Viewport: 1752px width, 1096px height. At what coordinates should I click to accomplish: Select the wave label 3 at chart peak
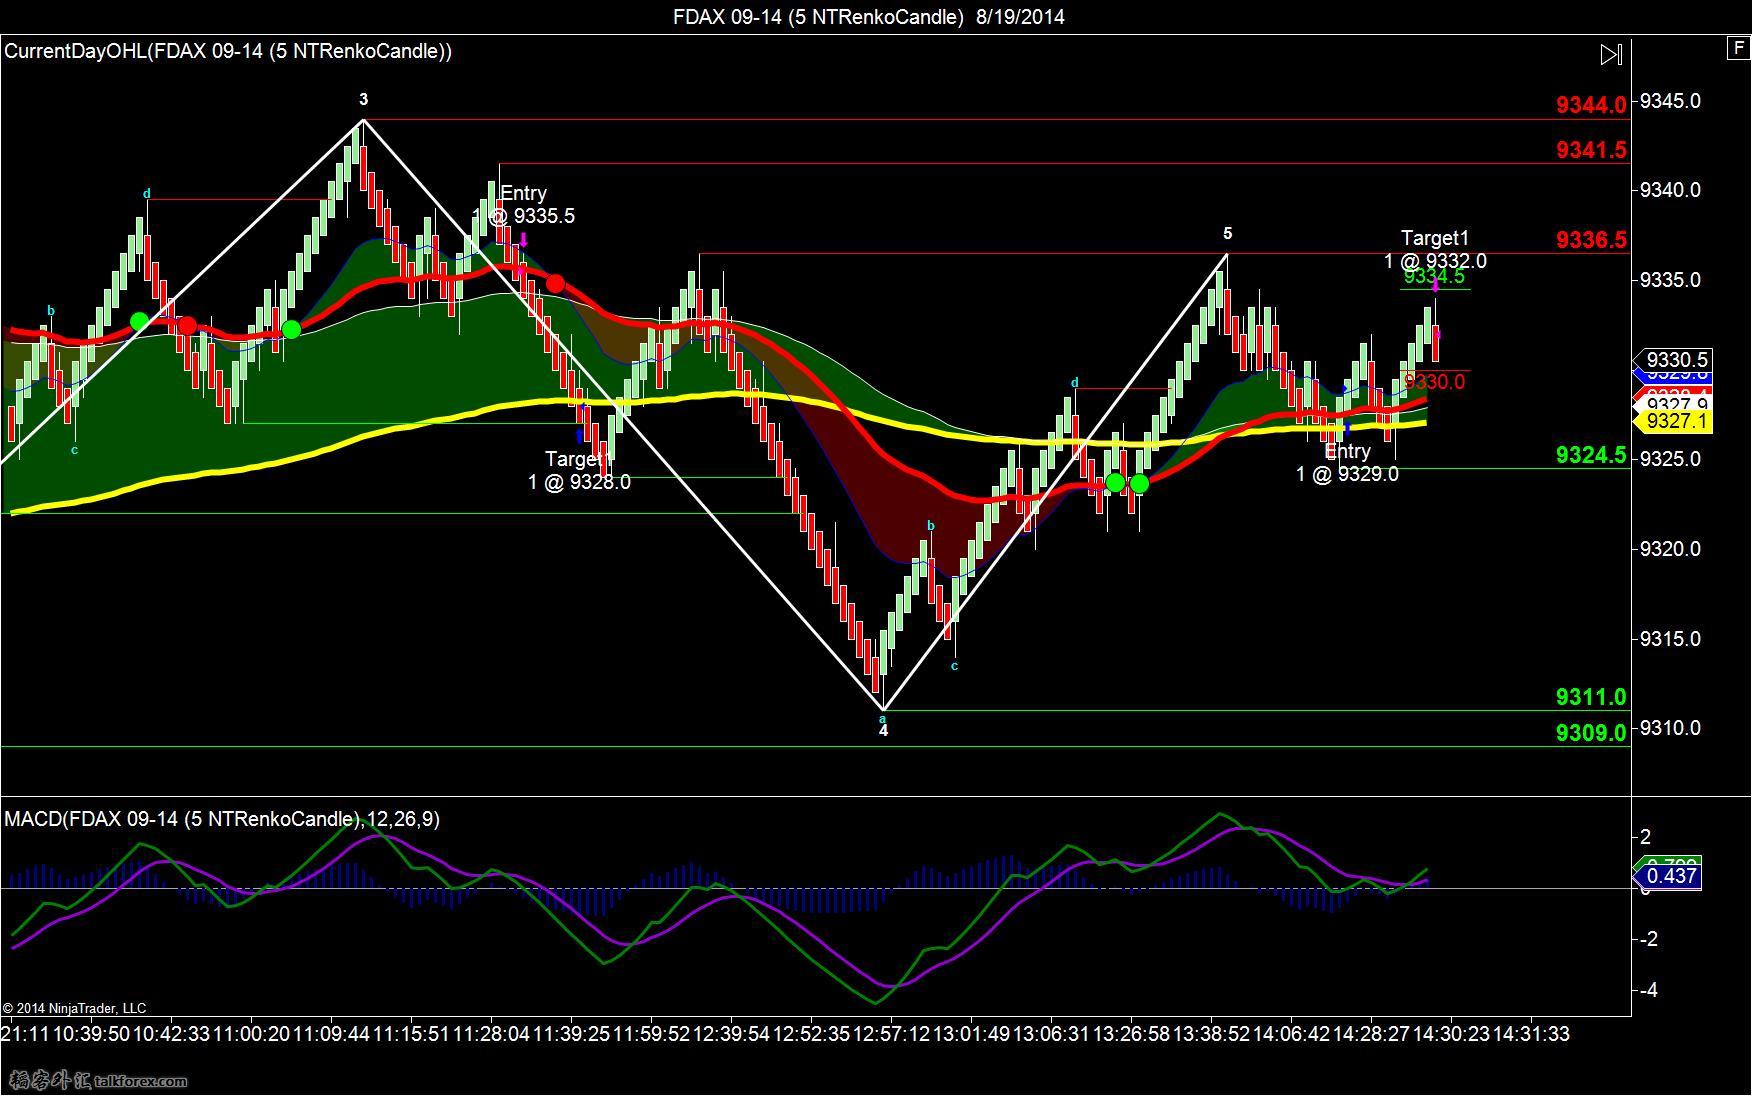(x=364, y=99)
